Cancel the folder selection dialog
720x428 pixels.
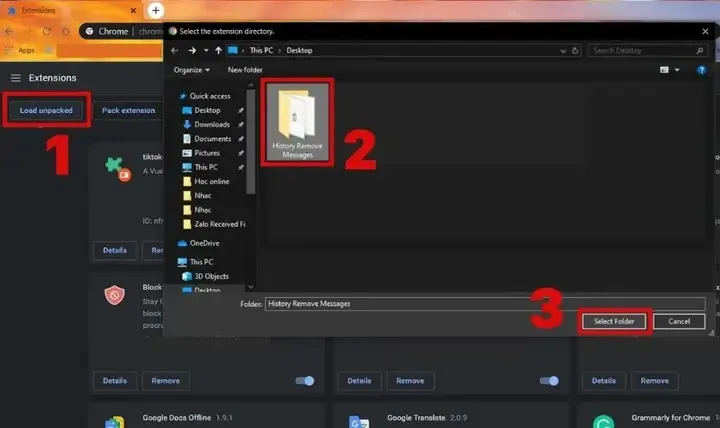[x=679, y=321]
